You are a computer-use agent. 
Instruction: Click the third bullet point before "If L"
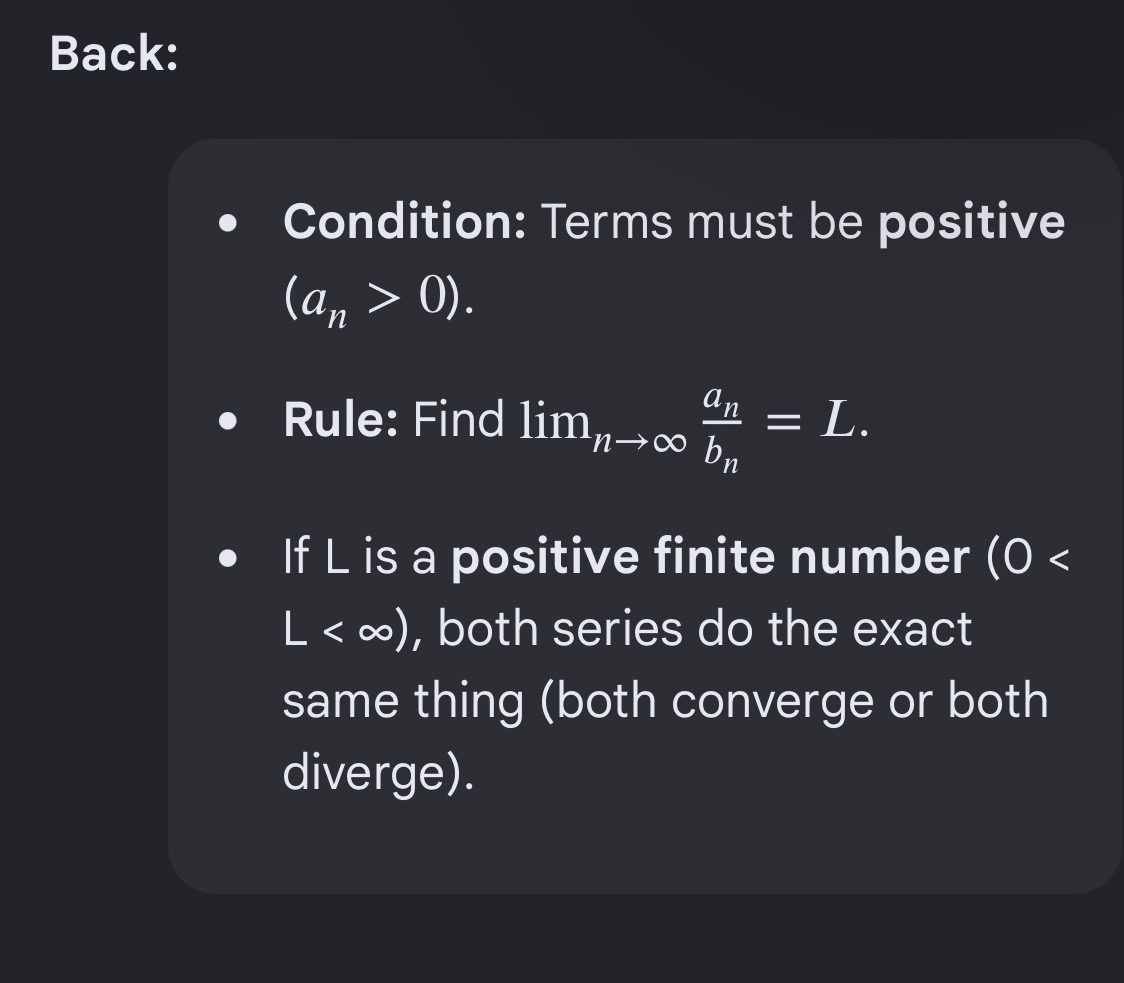[x=228, y=558]
